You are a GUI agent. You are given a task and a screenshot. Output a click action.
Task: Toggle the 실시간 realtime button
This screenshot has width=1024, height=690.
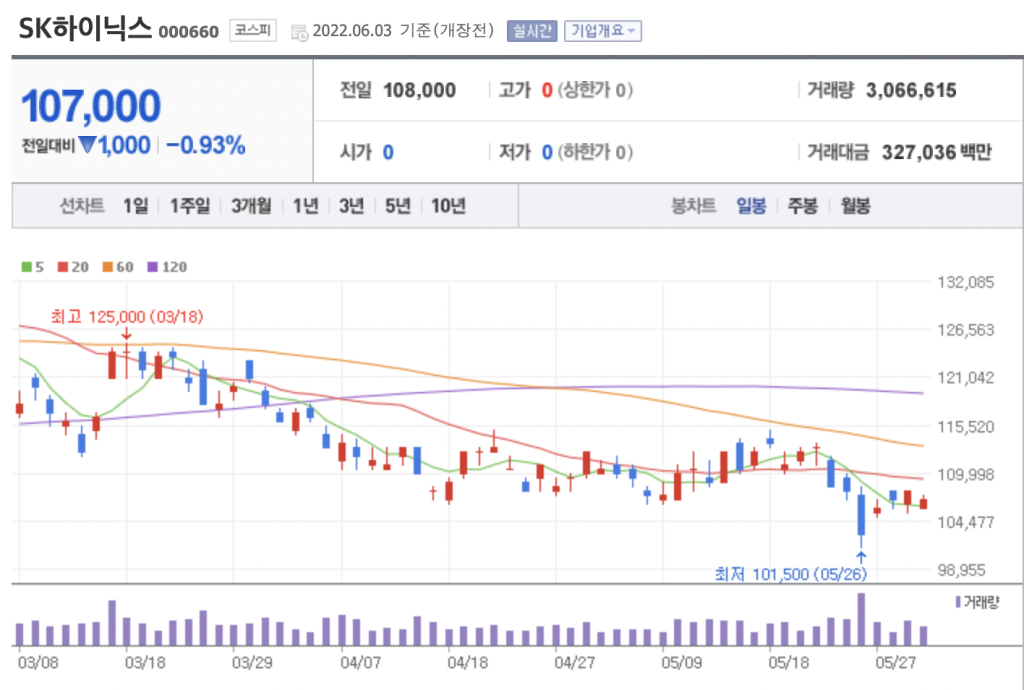[x=531, y=31]
